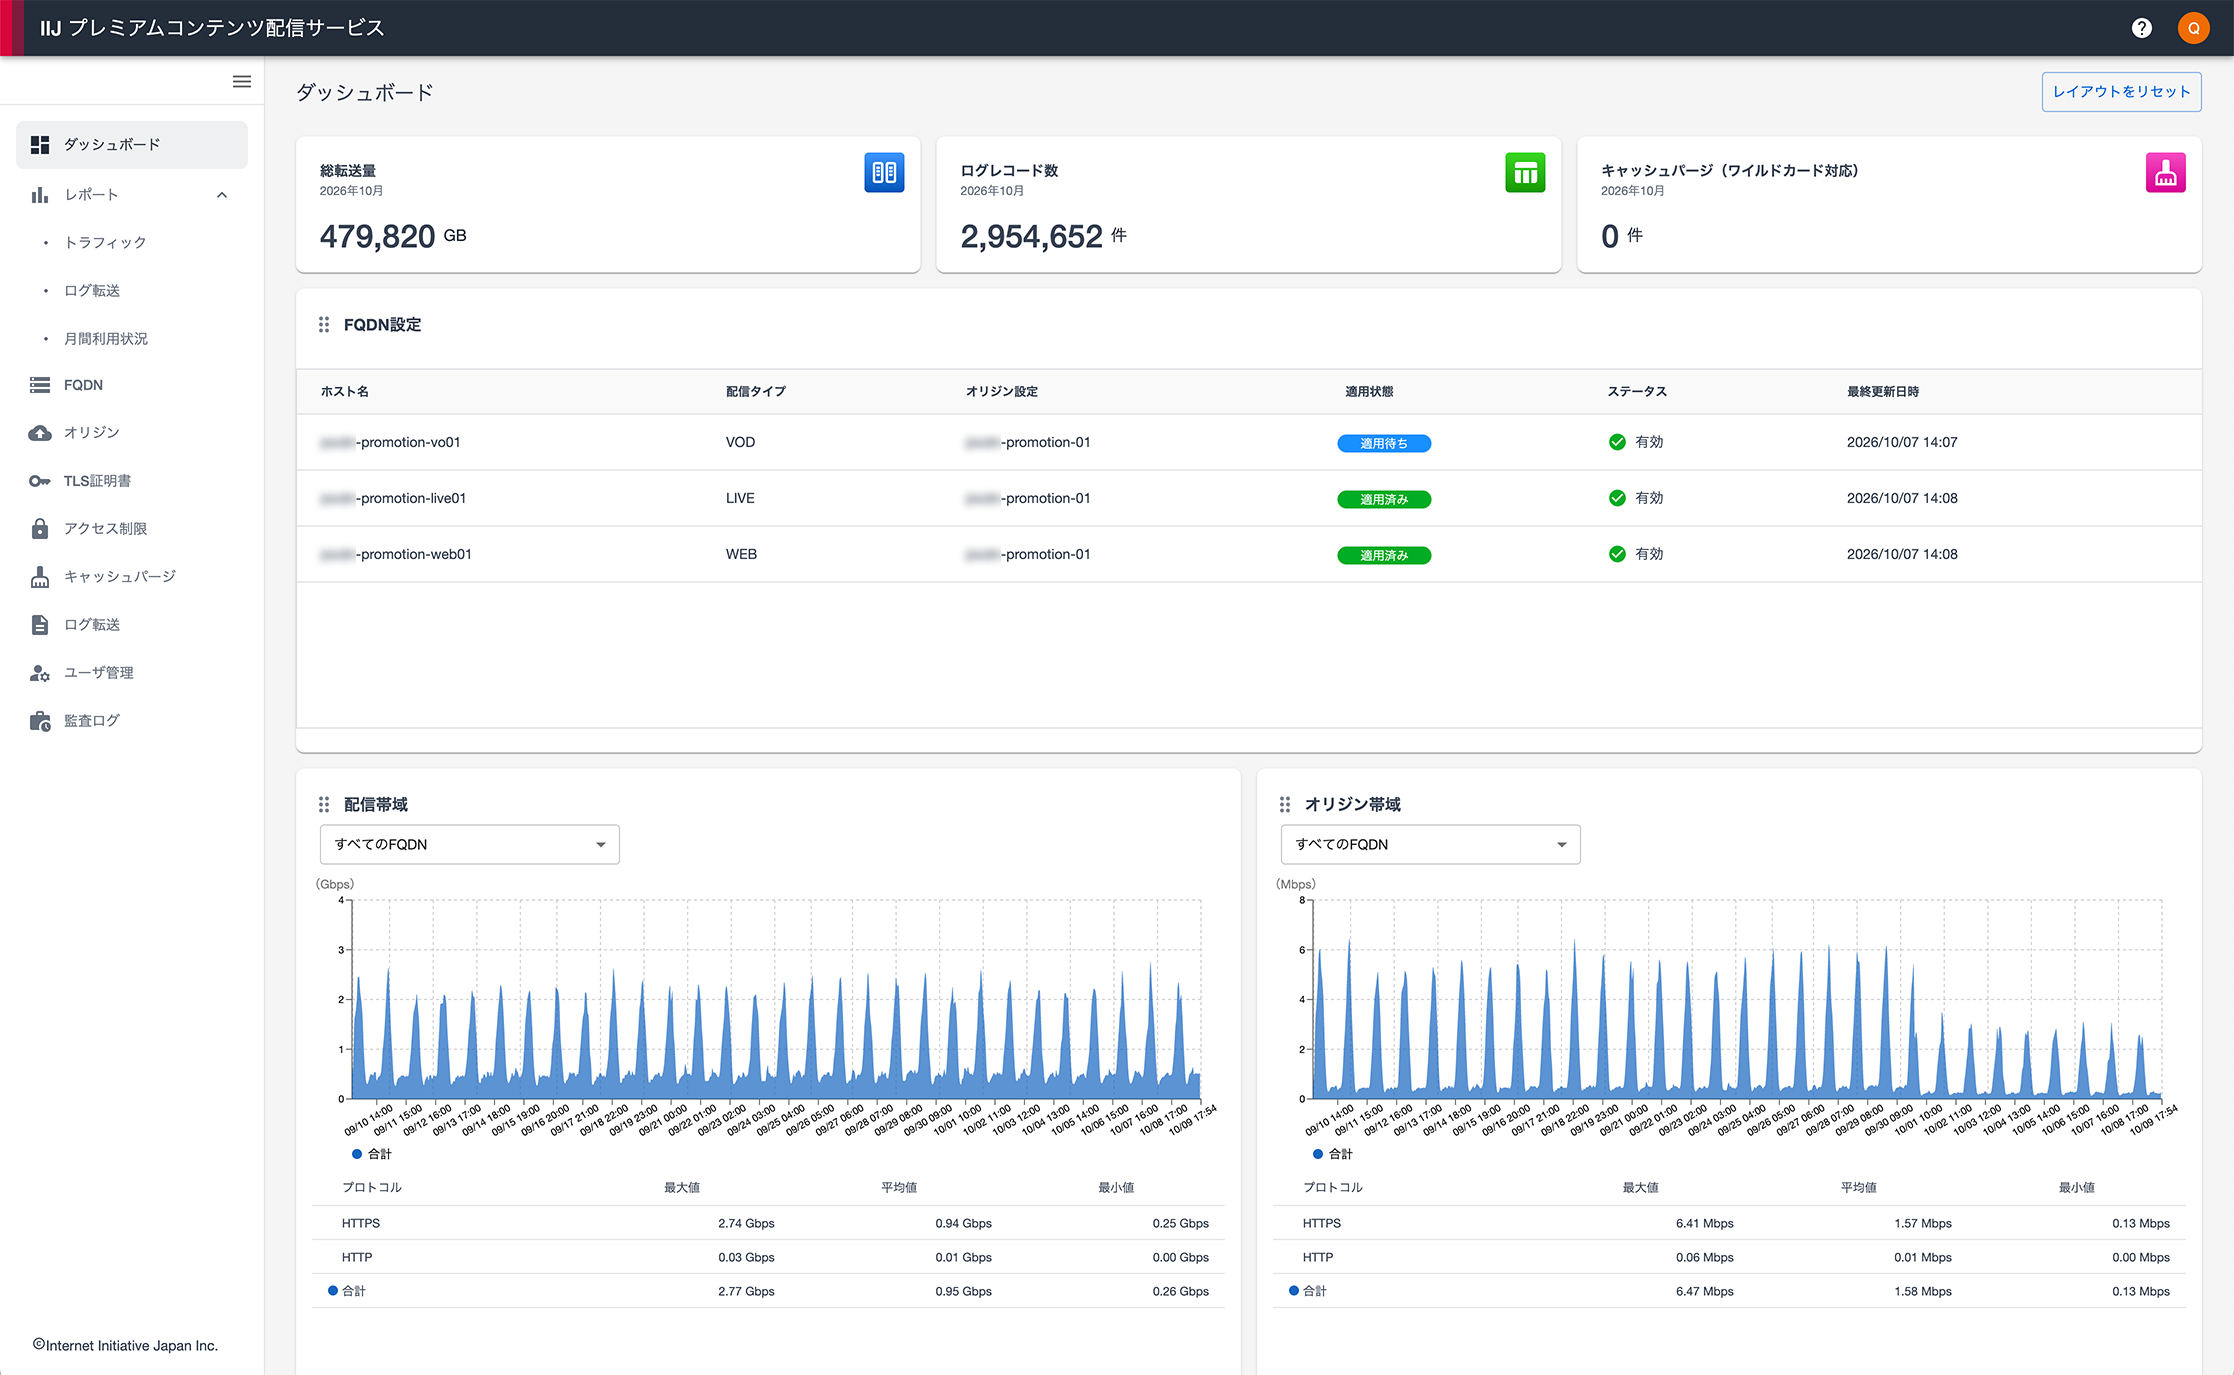Click レイアウトをリセット button
The image size is (2234, 1375).
[2121, 92]
